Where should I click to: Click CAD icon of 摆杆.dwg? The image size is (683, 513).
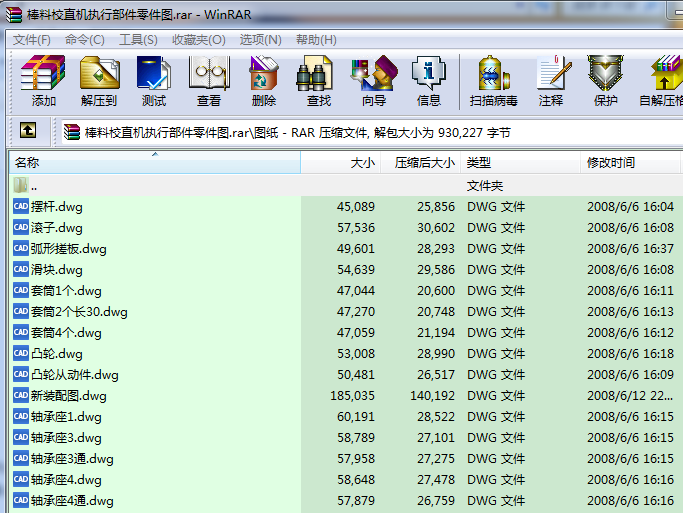(x=20, y=206)
